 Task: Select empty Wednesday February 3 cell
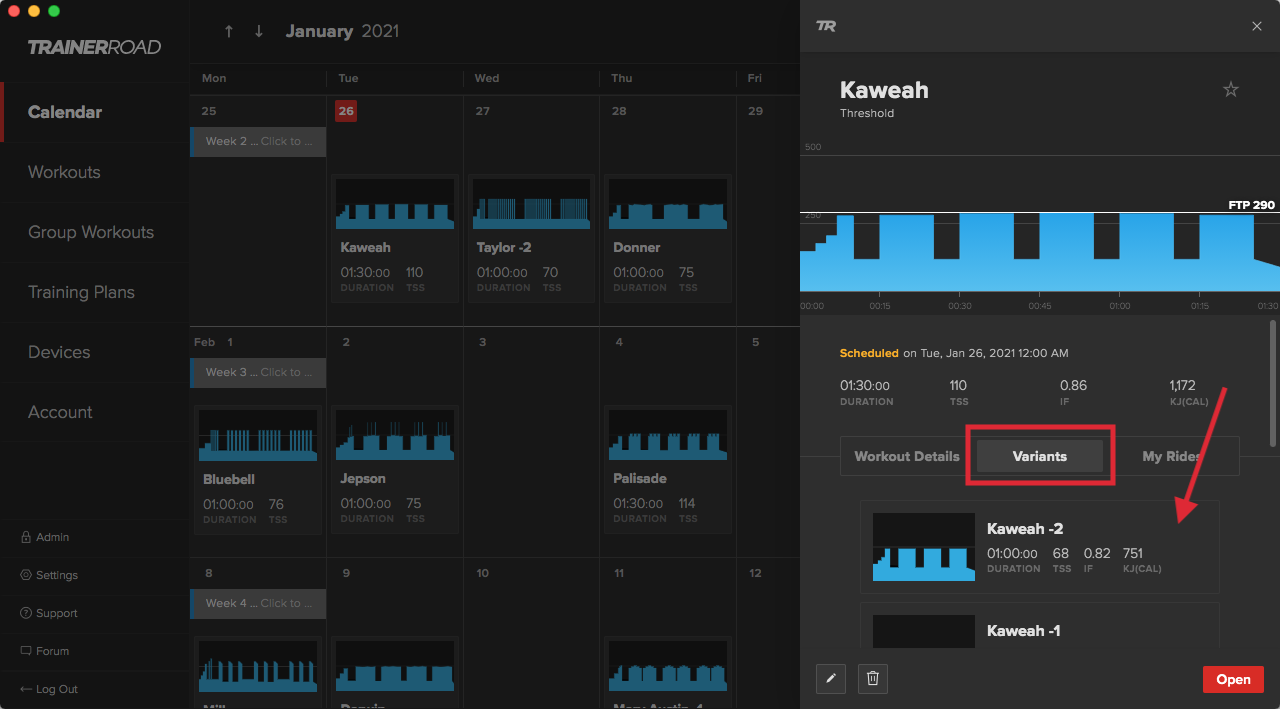pos(531,442)
